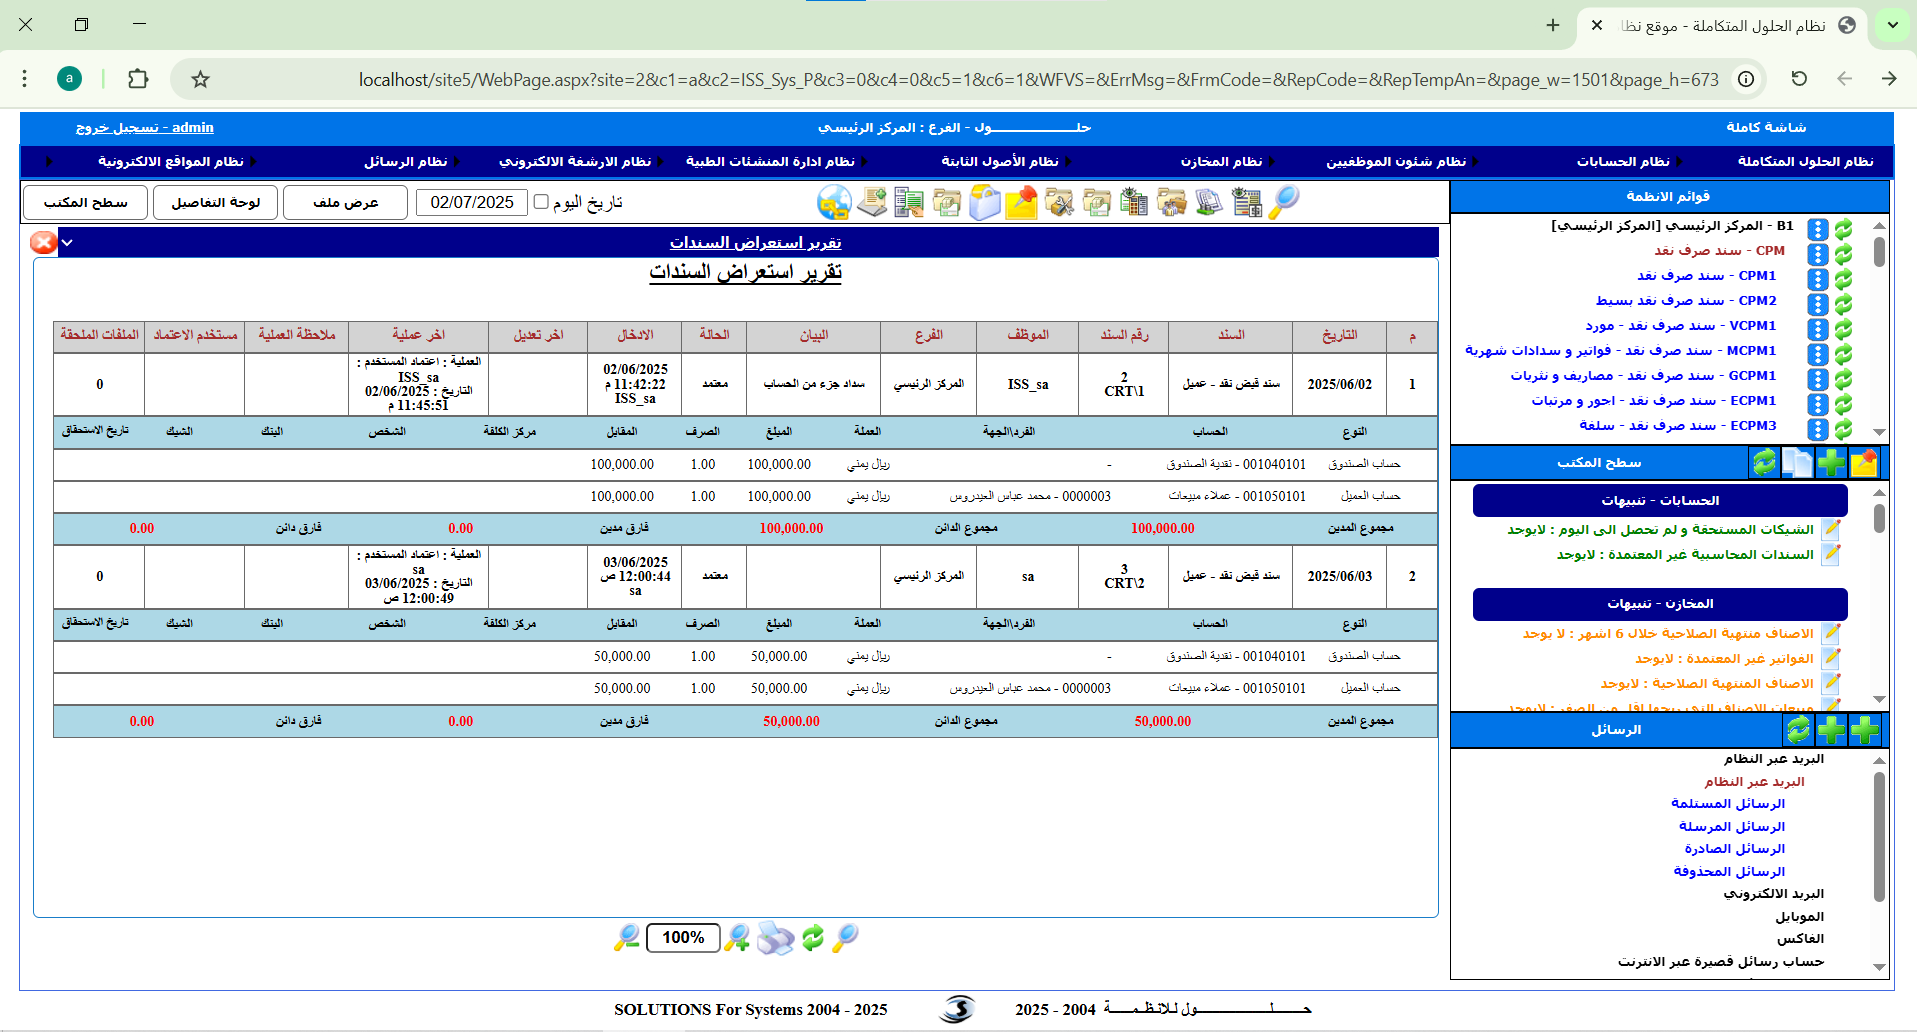
Task: Refresh the VCPM1 supplier voucher row
Action: point(1843,329)
